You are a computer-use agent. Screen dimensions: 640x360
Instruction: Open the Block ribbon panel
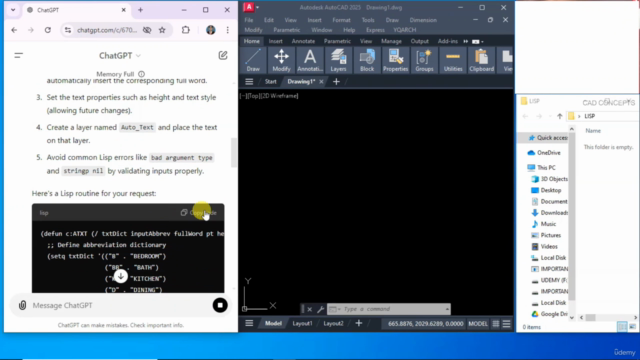coord(367,60)
